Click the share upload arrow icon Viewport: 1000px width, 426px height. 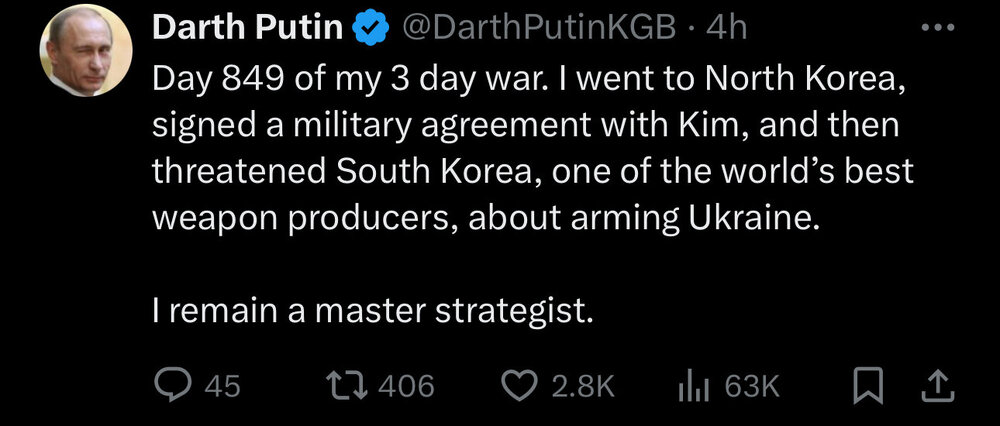point(938,385)
